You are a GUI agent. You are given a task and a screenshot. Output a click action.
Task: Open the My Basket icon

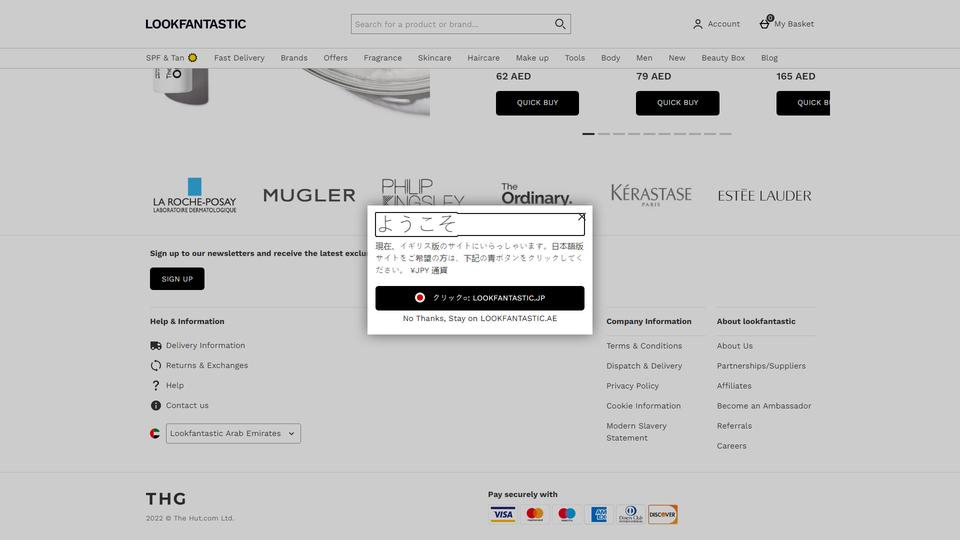pyautogui.click(x=765, y=23)
